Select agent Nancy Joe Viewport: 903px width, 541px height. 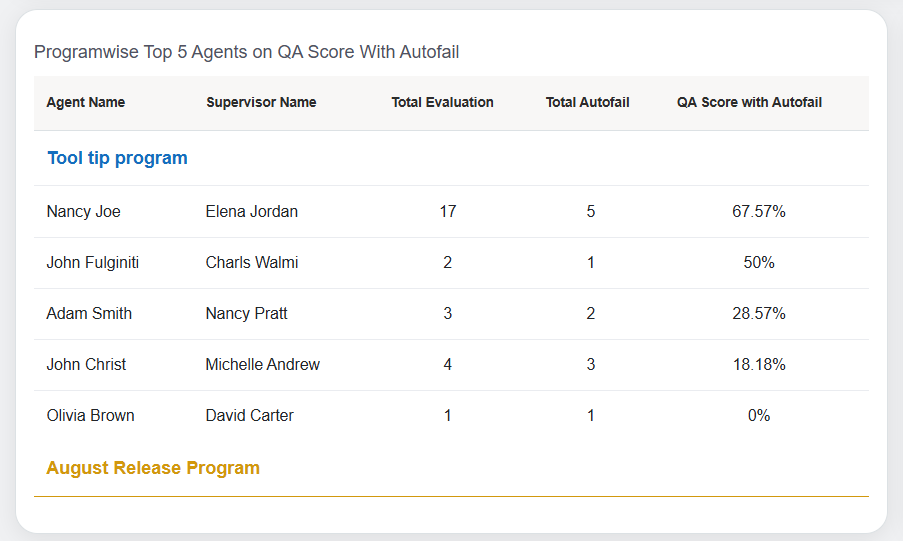pos(84,212)
